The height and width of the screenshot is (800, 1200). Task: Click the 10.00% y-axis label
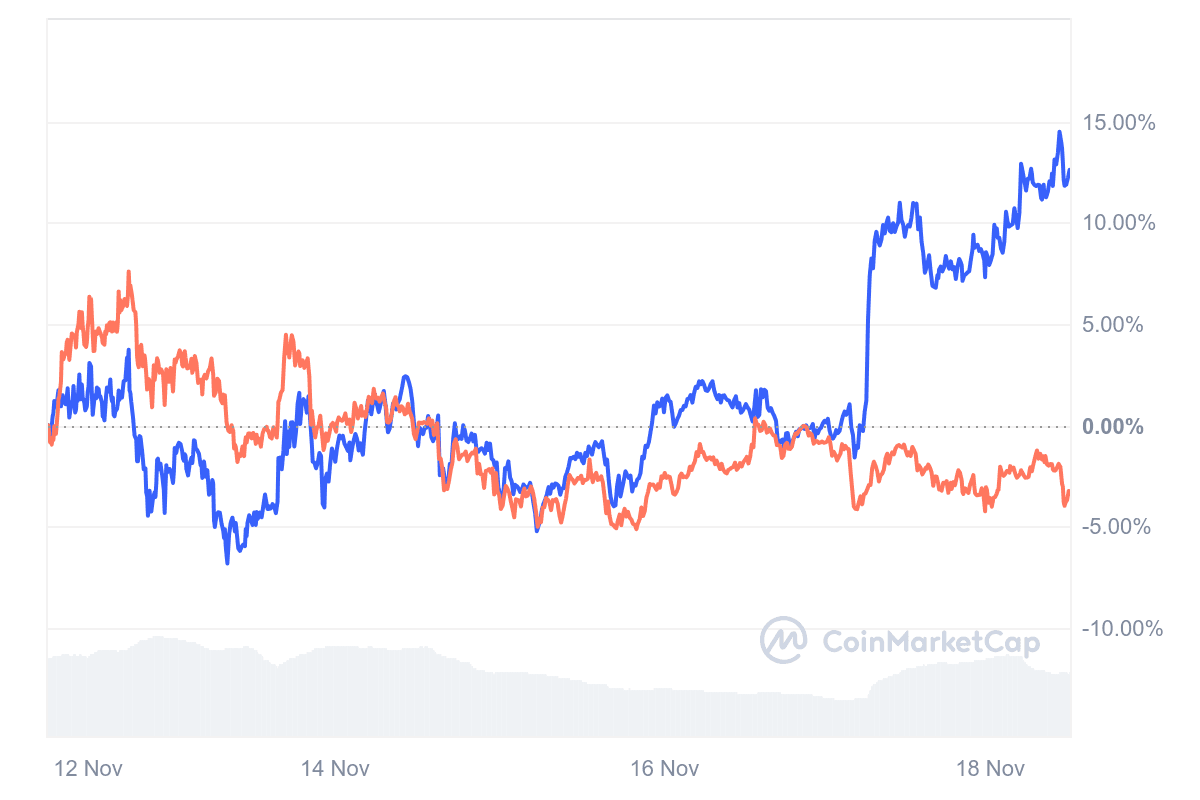pyautogui.click(x=1118, y=223)
